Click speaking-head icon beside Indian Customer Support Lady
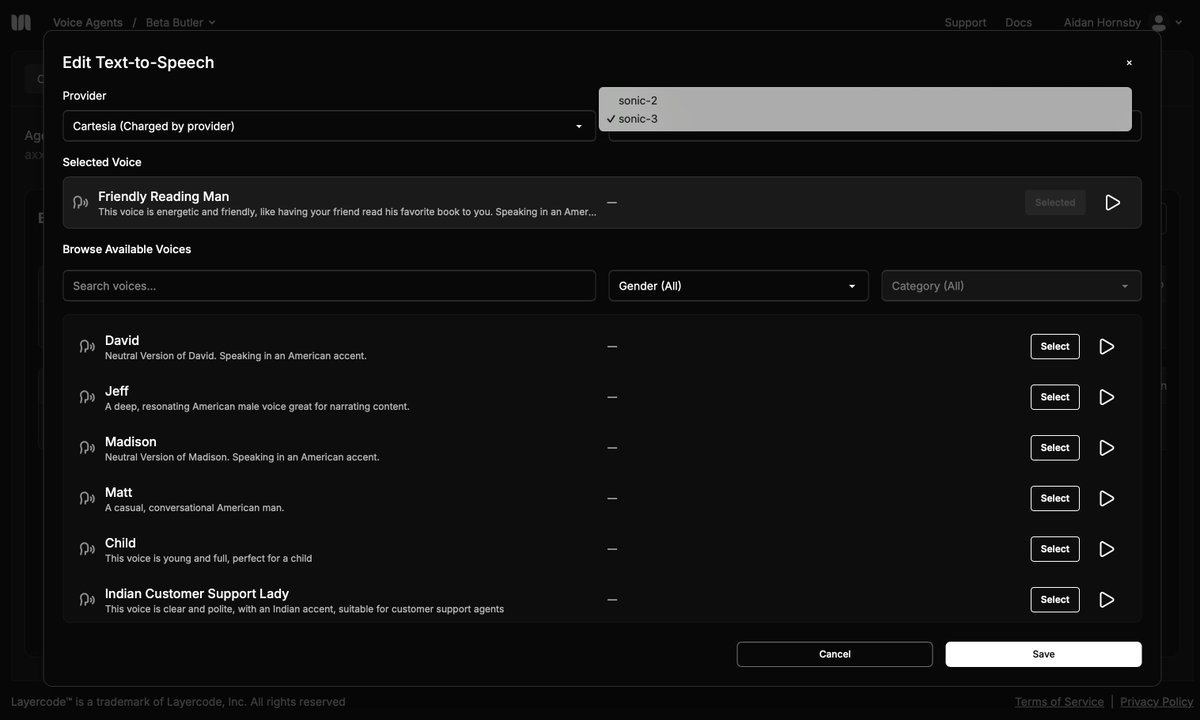Screen dimensions: 1200x720 pyautogui.click(x=87, y=600)
